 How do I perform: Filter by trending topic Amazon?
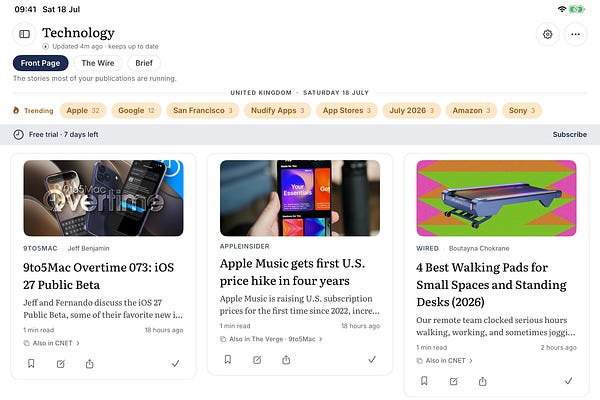pos(471,111)
